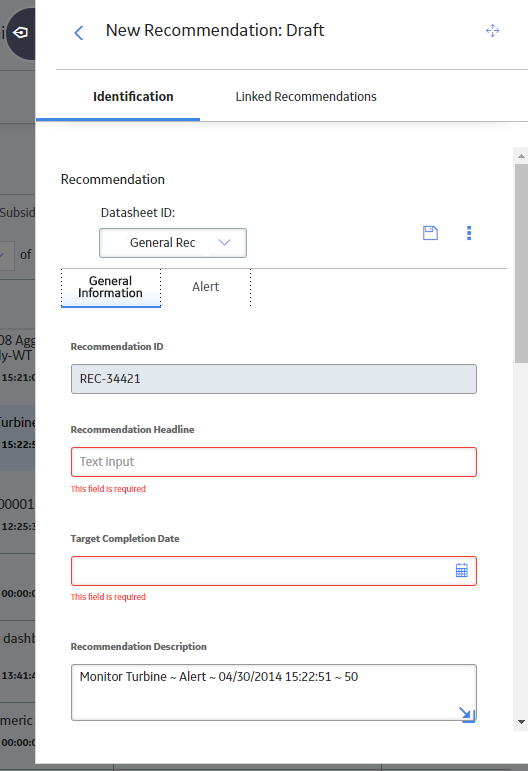
Task: Select the Recommendation ID field REC-34421
Action: 274,379
